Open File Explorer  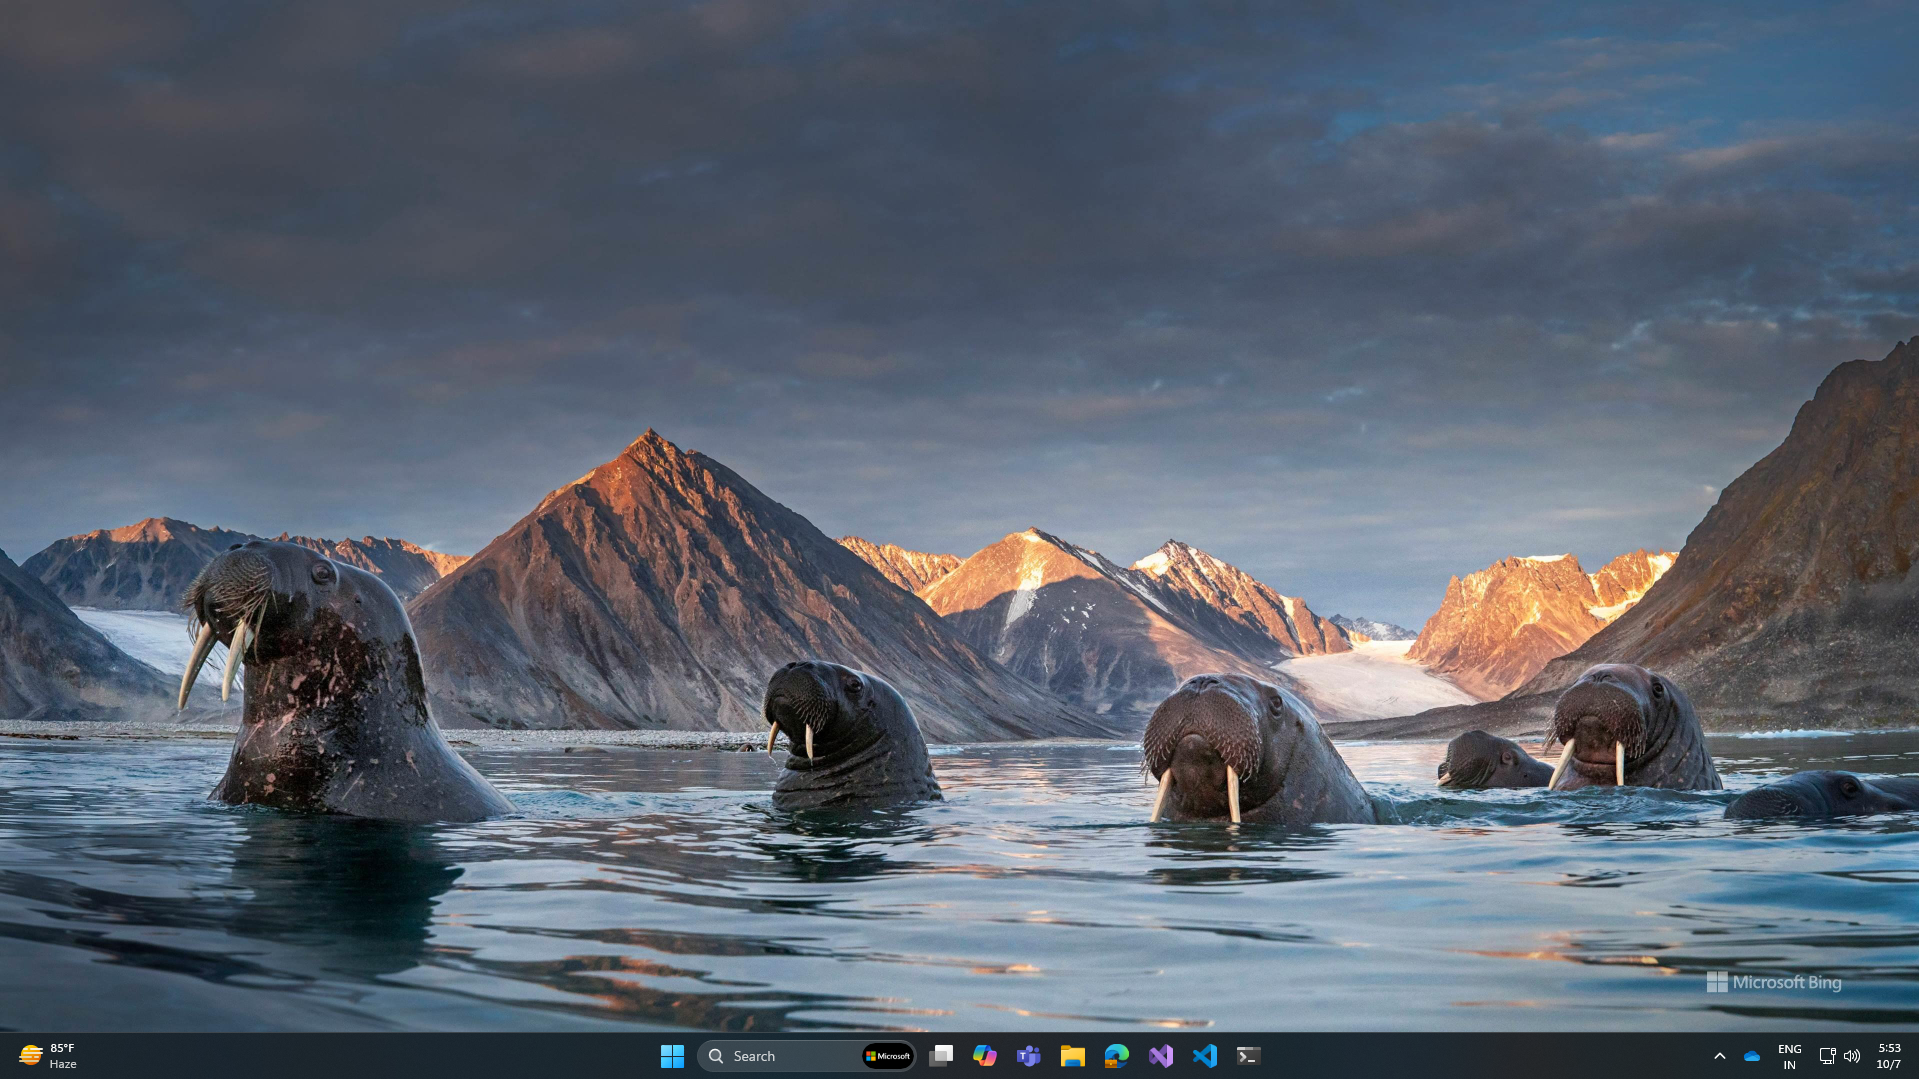[1073, 1055]
